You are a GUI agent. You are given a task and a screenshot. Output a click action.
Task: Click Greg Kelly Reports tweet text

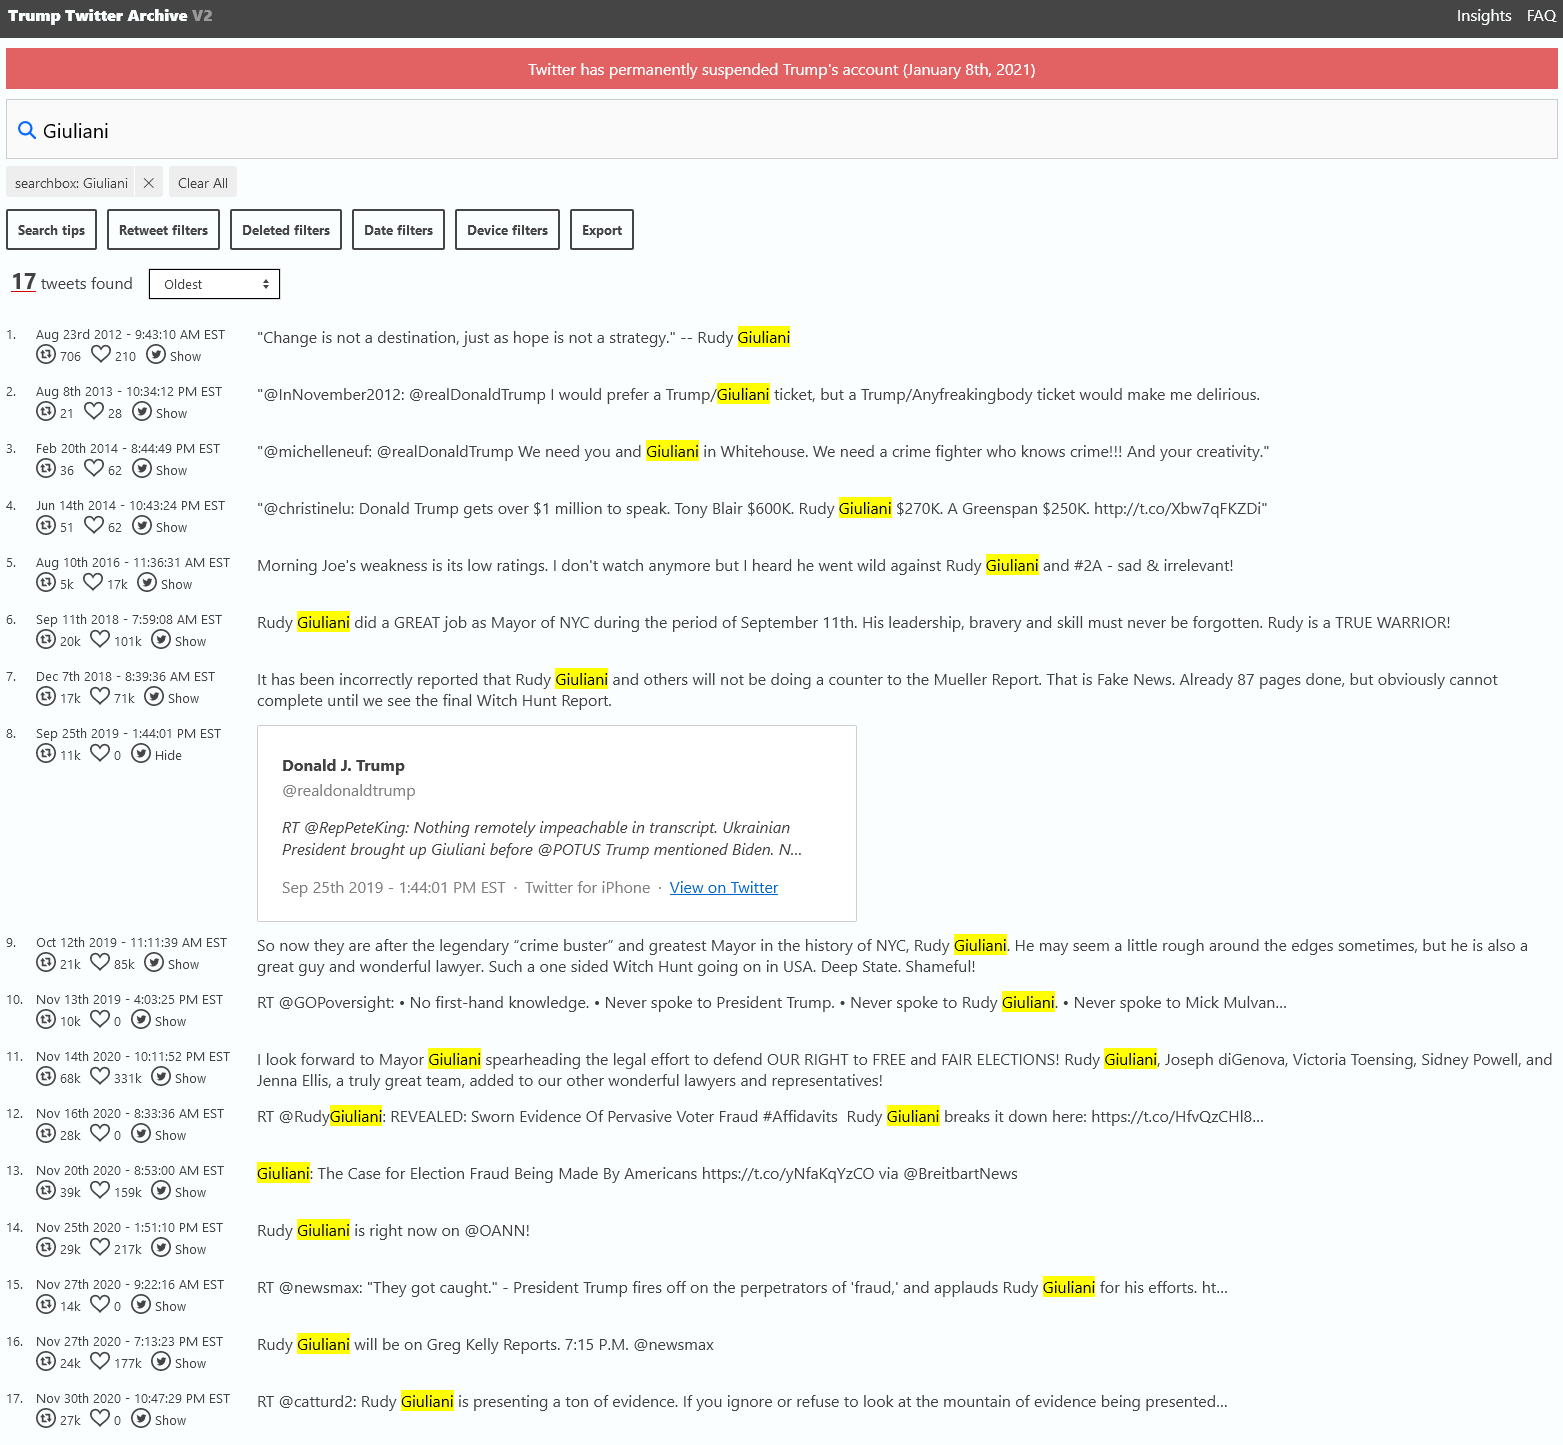pyautogui.click(x=485, y=1344)
